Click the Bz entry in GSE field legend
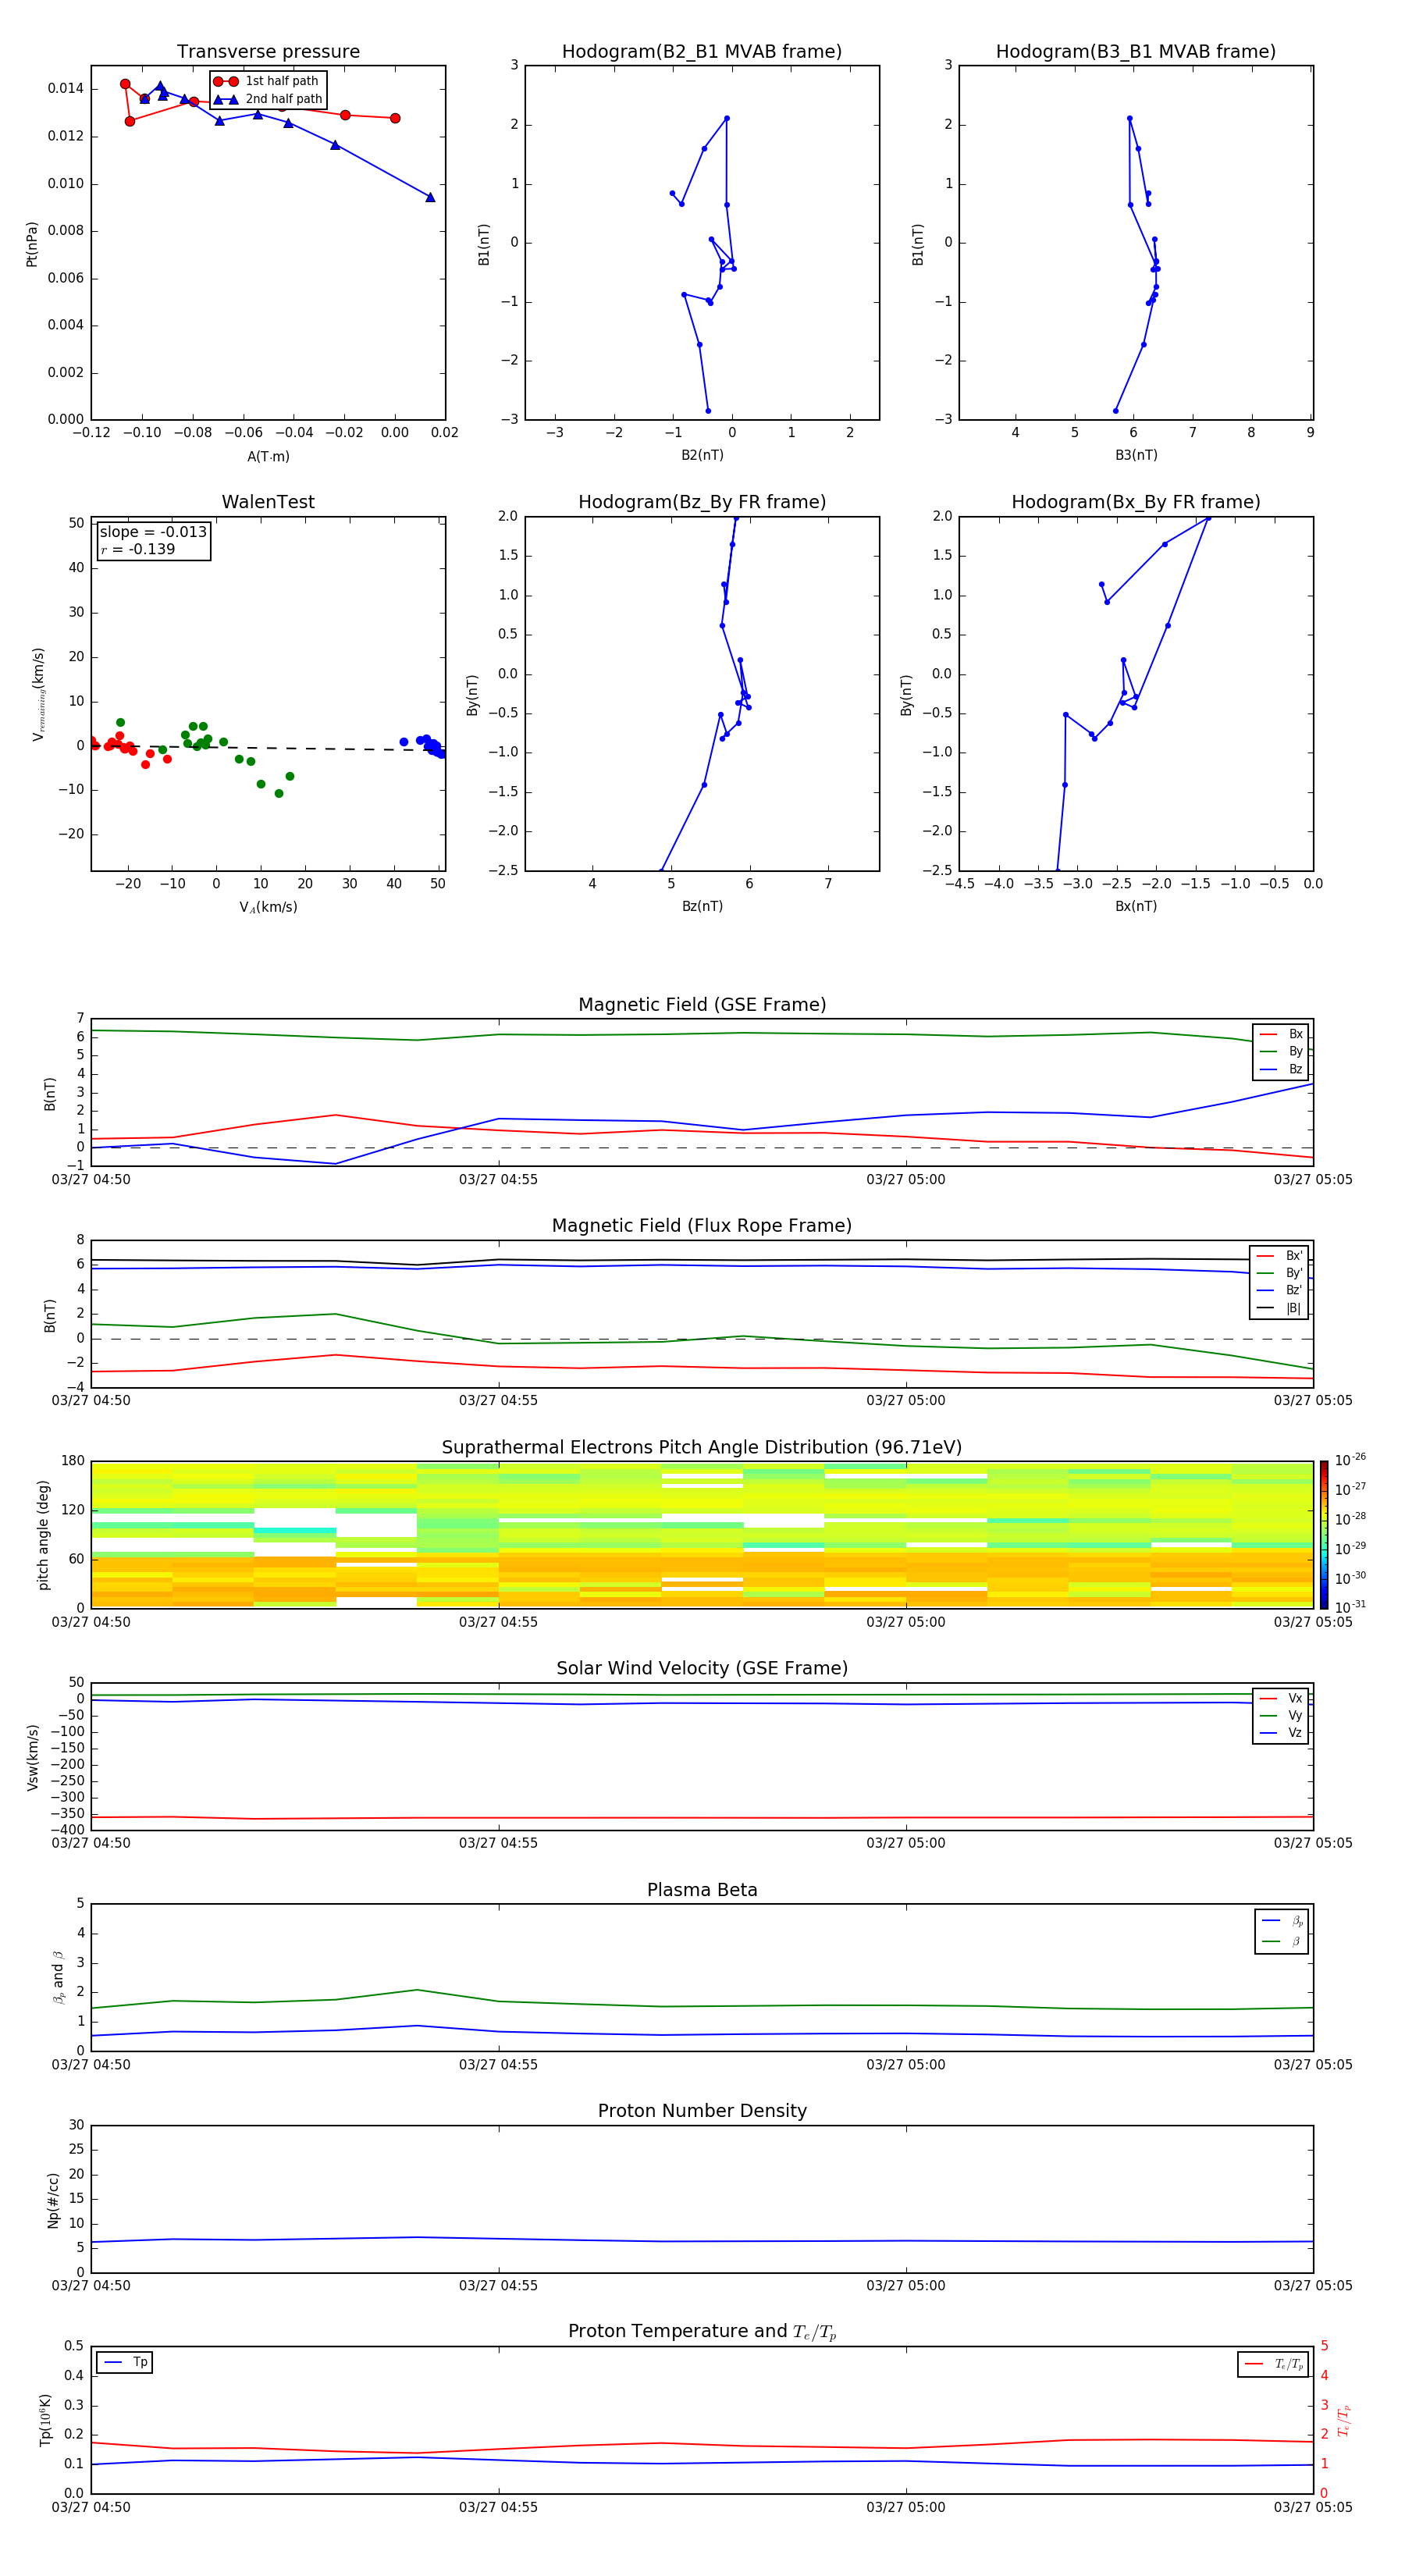 coord(1281,1069)
